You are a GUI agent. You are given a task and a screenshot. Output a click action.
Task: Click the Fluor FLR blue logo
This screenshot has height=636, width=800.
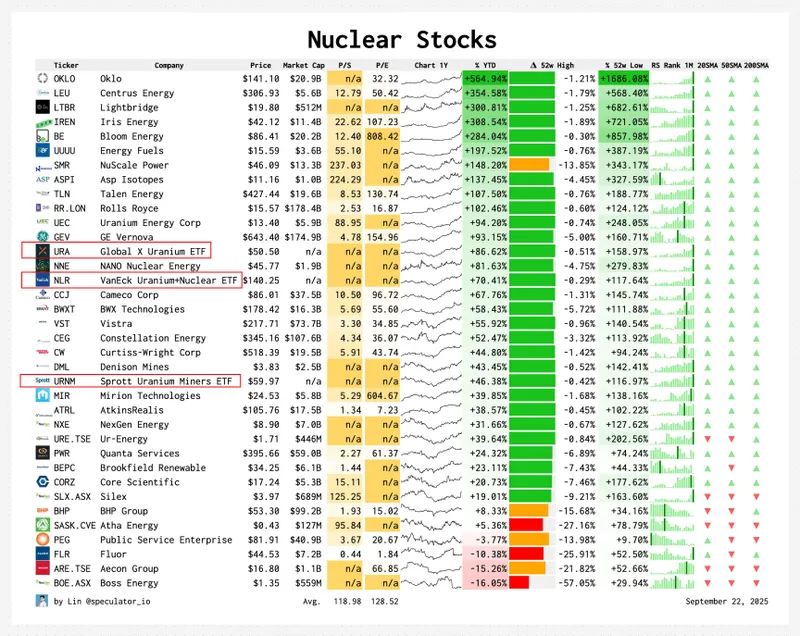(x=42, y=554)
